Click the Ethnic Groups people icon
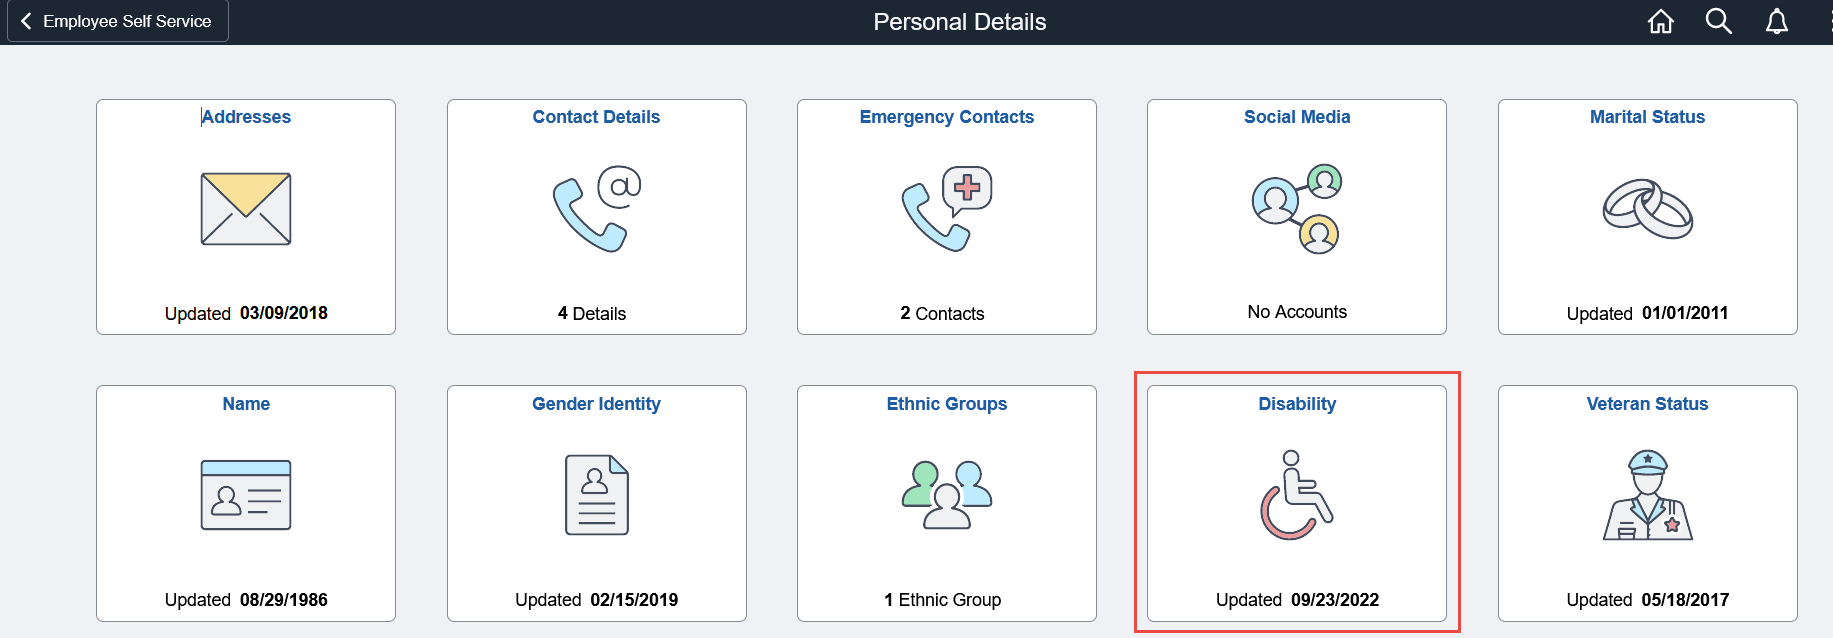The image size is (1833, 638). pos(946,493)
